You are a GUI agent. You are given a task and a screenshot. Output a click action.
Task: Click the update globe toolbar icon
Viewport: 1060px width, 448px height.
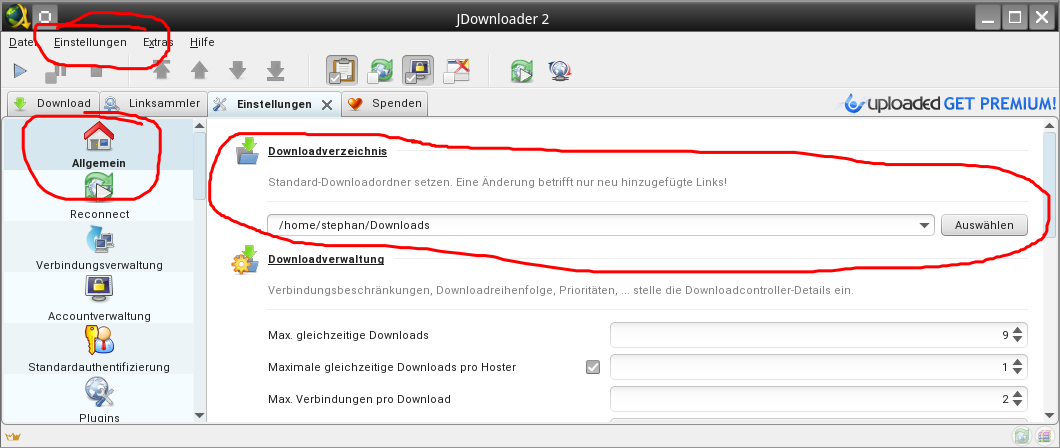pyautogui.click(x=560, y=70)
